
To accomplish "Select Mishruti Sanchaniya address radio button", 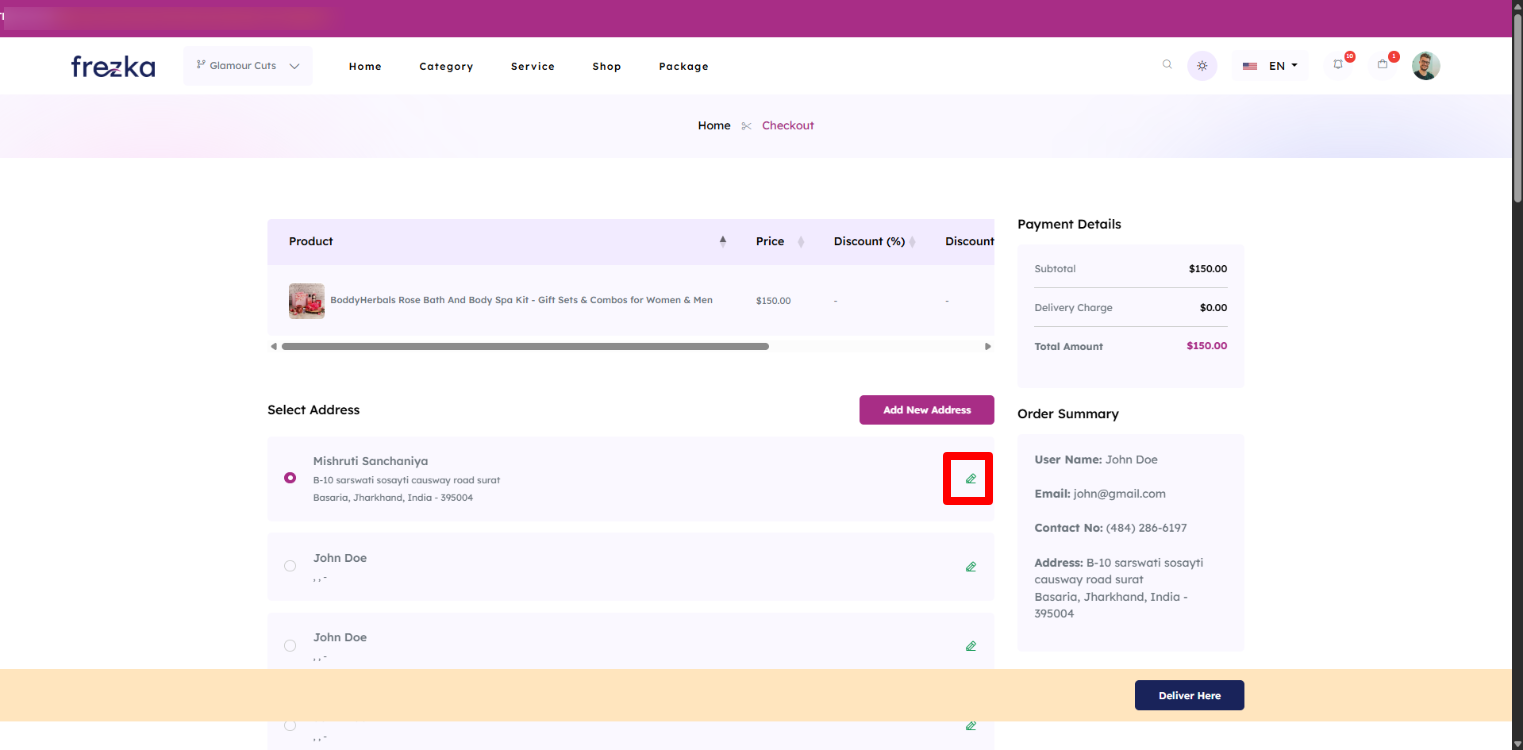I will tap(290, 478).
